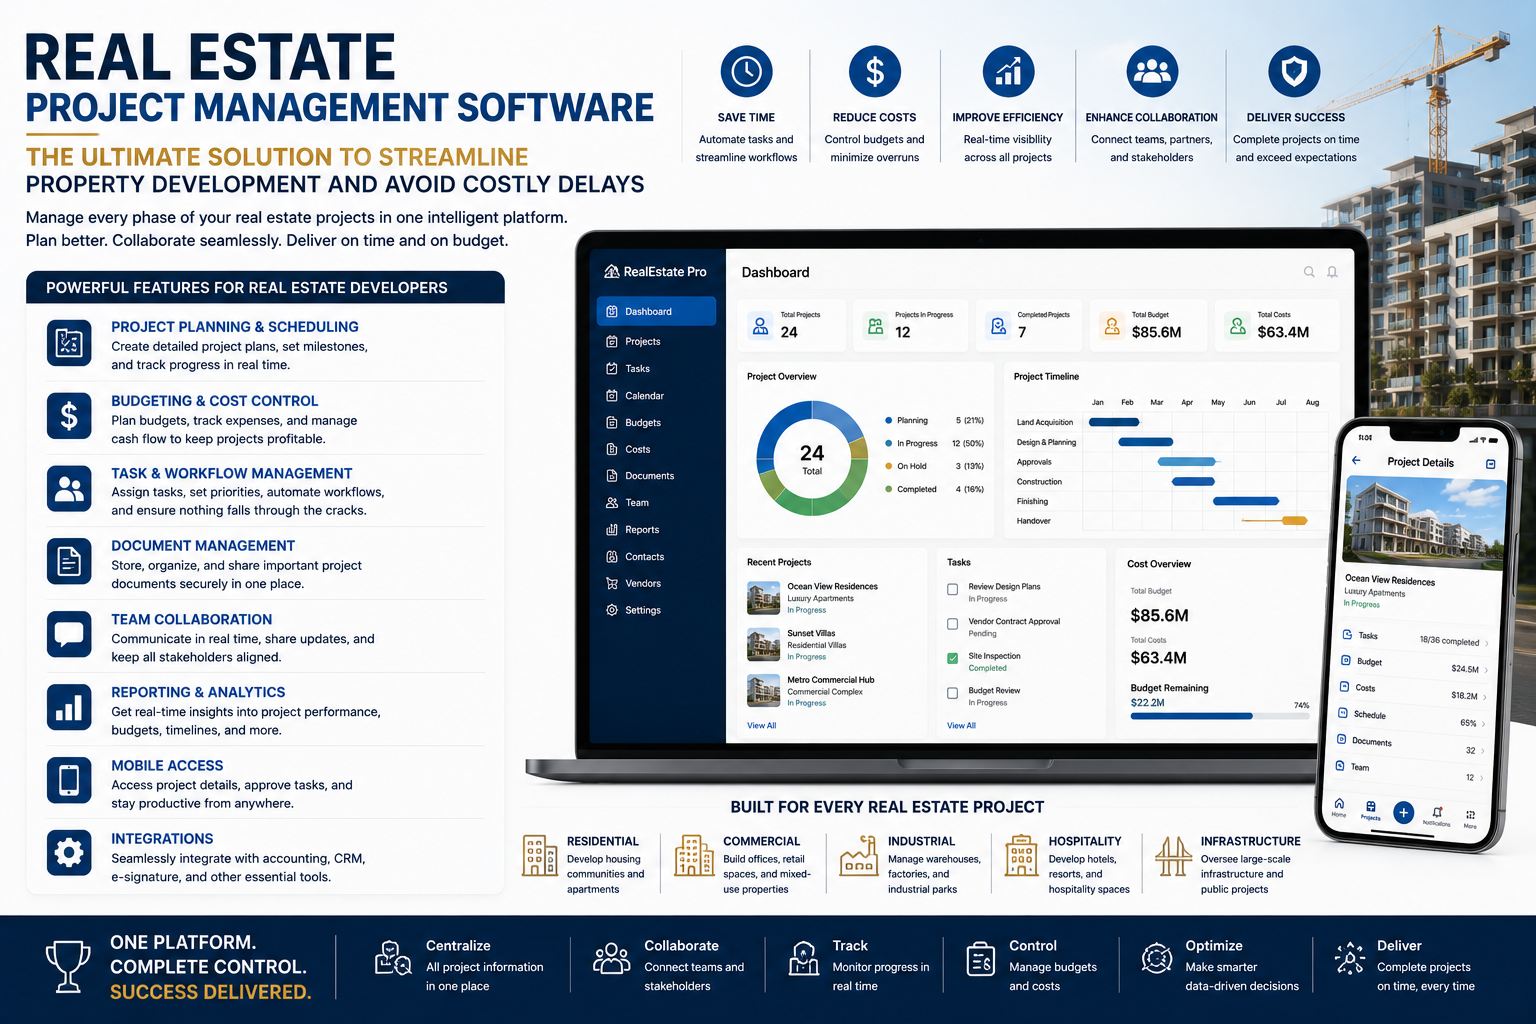Click the Mobile Access phone icon
The image size is (1536, 1024).
pos(69,780)
